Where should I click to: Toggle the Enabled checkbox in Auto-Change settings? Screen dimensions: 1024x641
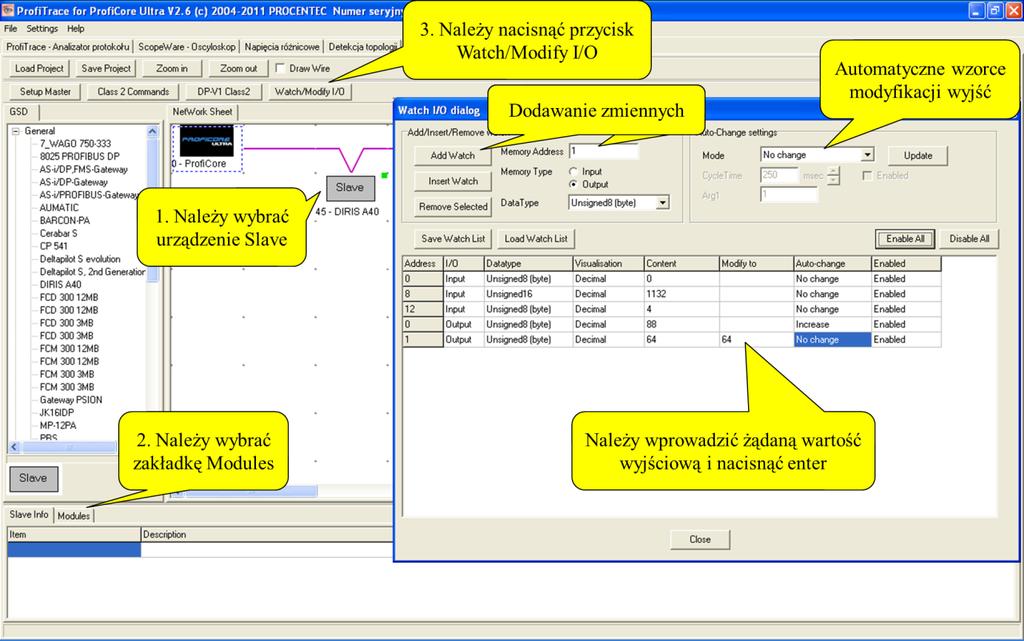pos(867,176)
